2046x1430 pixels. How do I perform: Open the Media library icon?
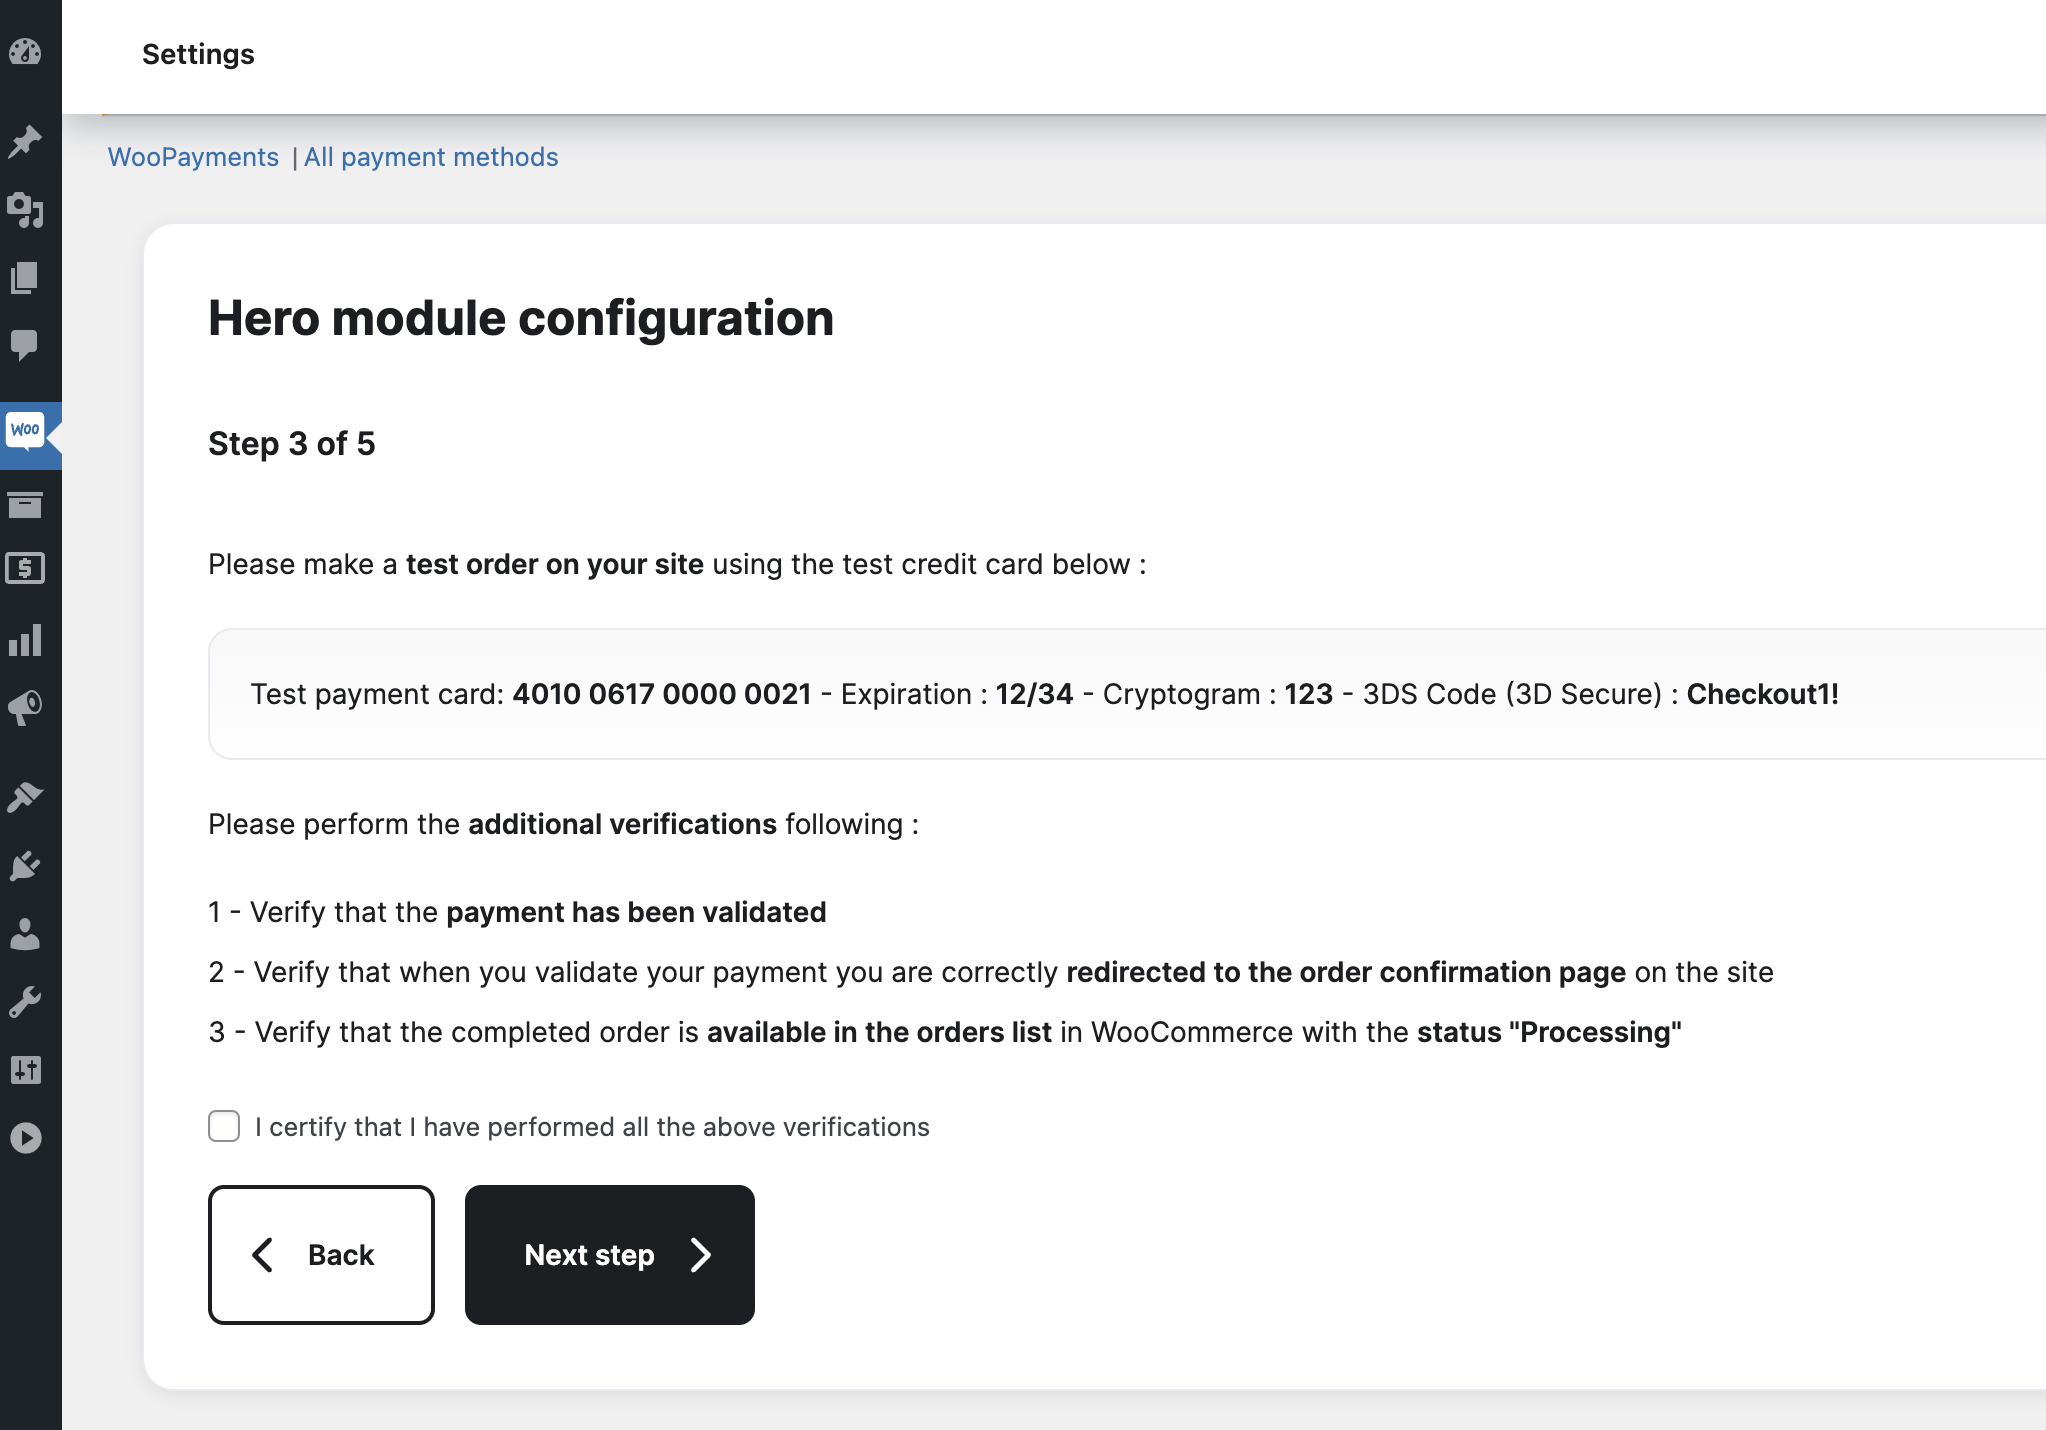pyautogui.click(x=25, y=209)
